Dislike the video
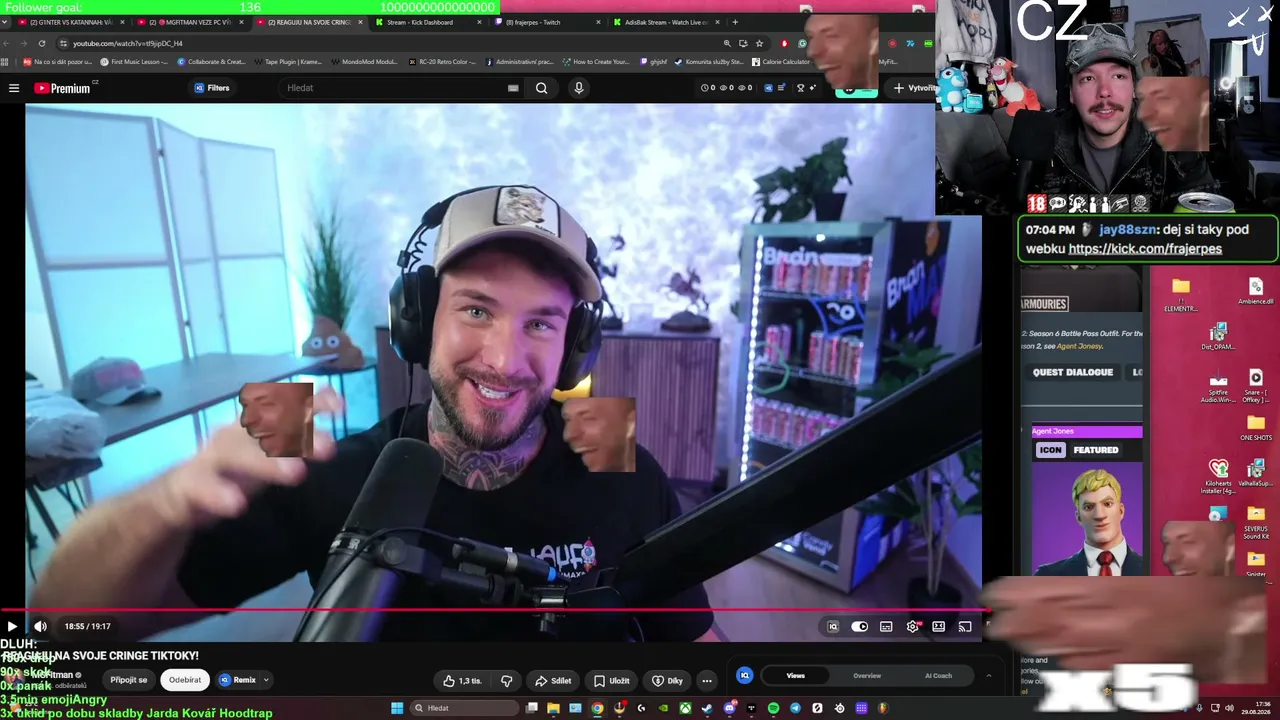Image resolution: width=1280 pixels, height=720 pixels. [507, 681]
